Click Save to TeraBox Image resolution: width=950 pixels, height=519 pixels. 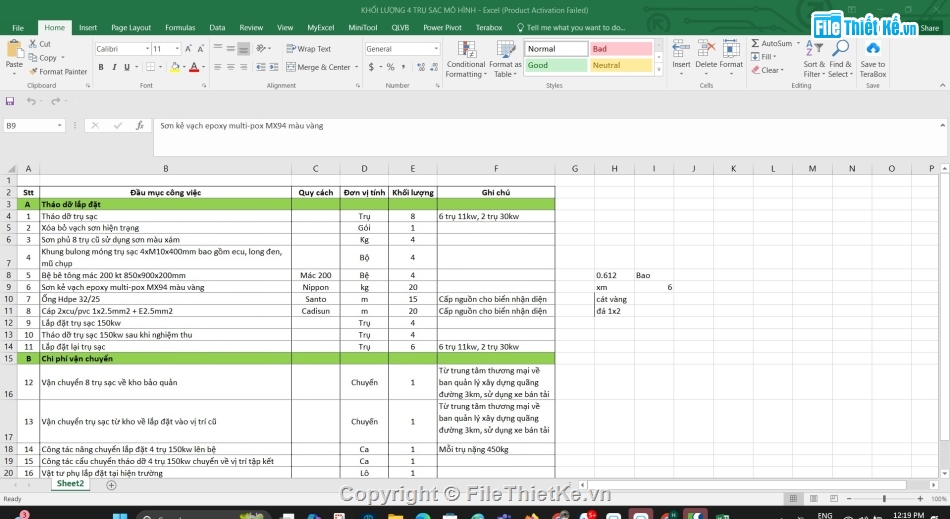[x=872, y=59]
